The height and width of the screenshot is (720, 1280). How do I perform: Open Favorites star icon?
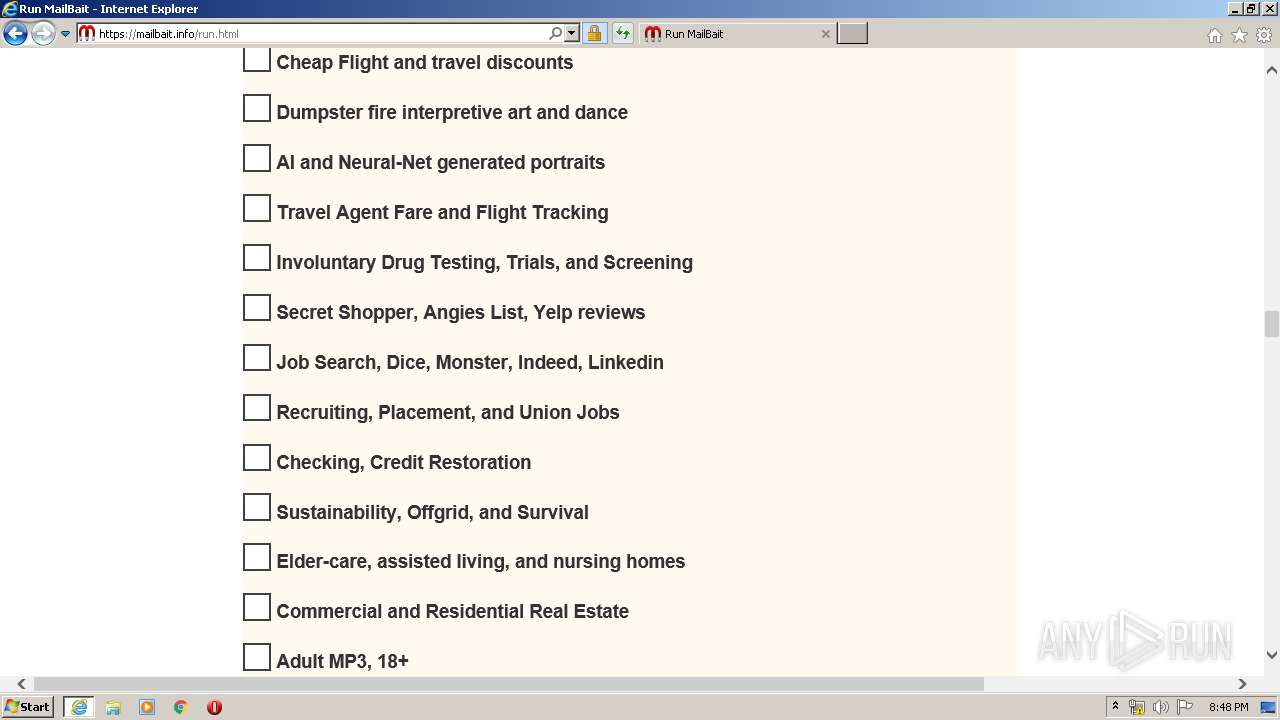[x=1239, y=35]
